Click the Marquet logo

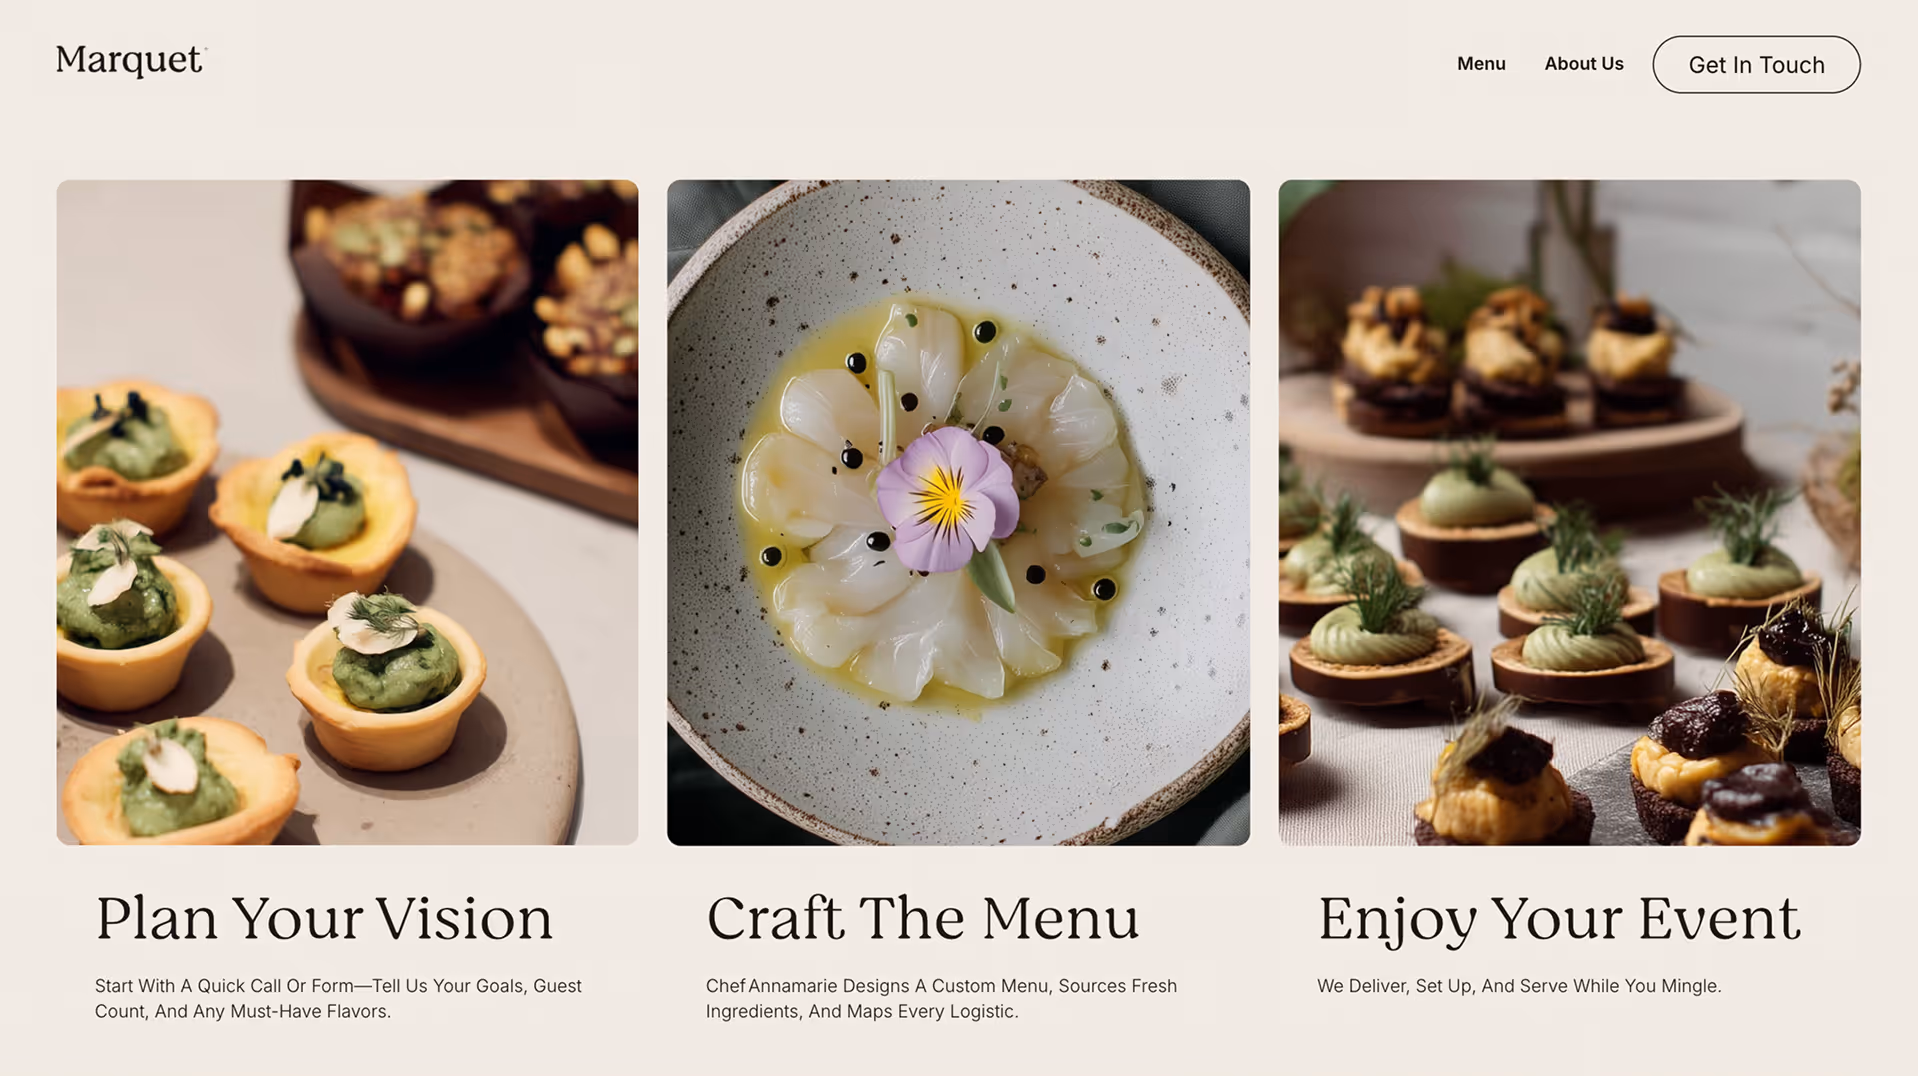pyautogui.click(x=131, y=61)
